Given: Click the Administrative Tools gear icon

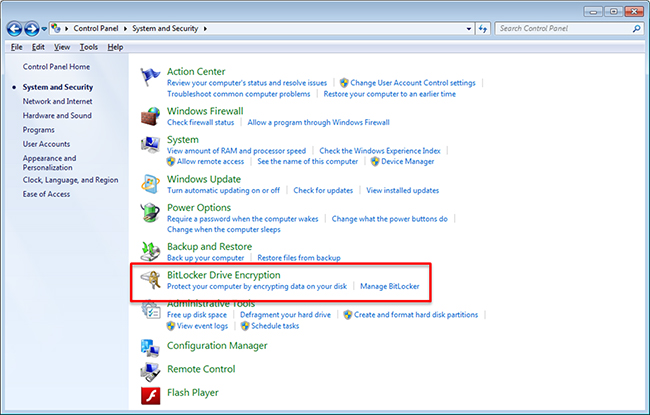Looking at the screenshot, I should coord(150,310).
